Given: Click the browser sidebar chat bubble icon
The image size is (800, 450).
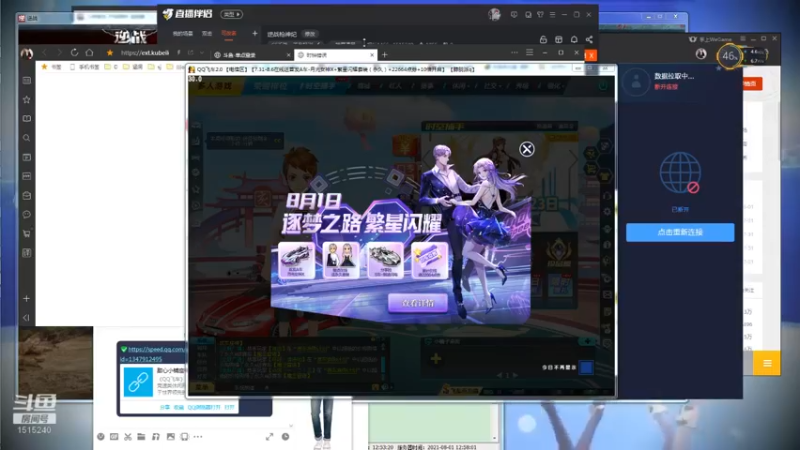Looking at the screenshot, I should coord(27,214).
